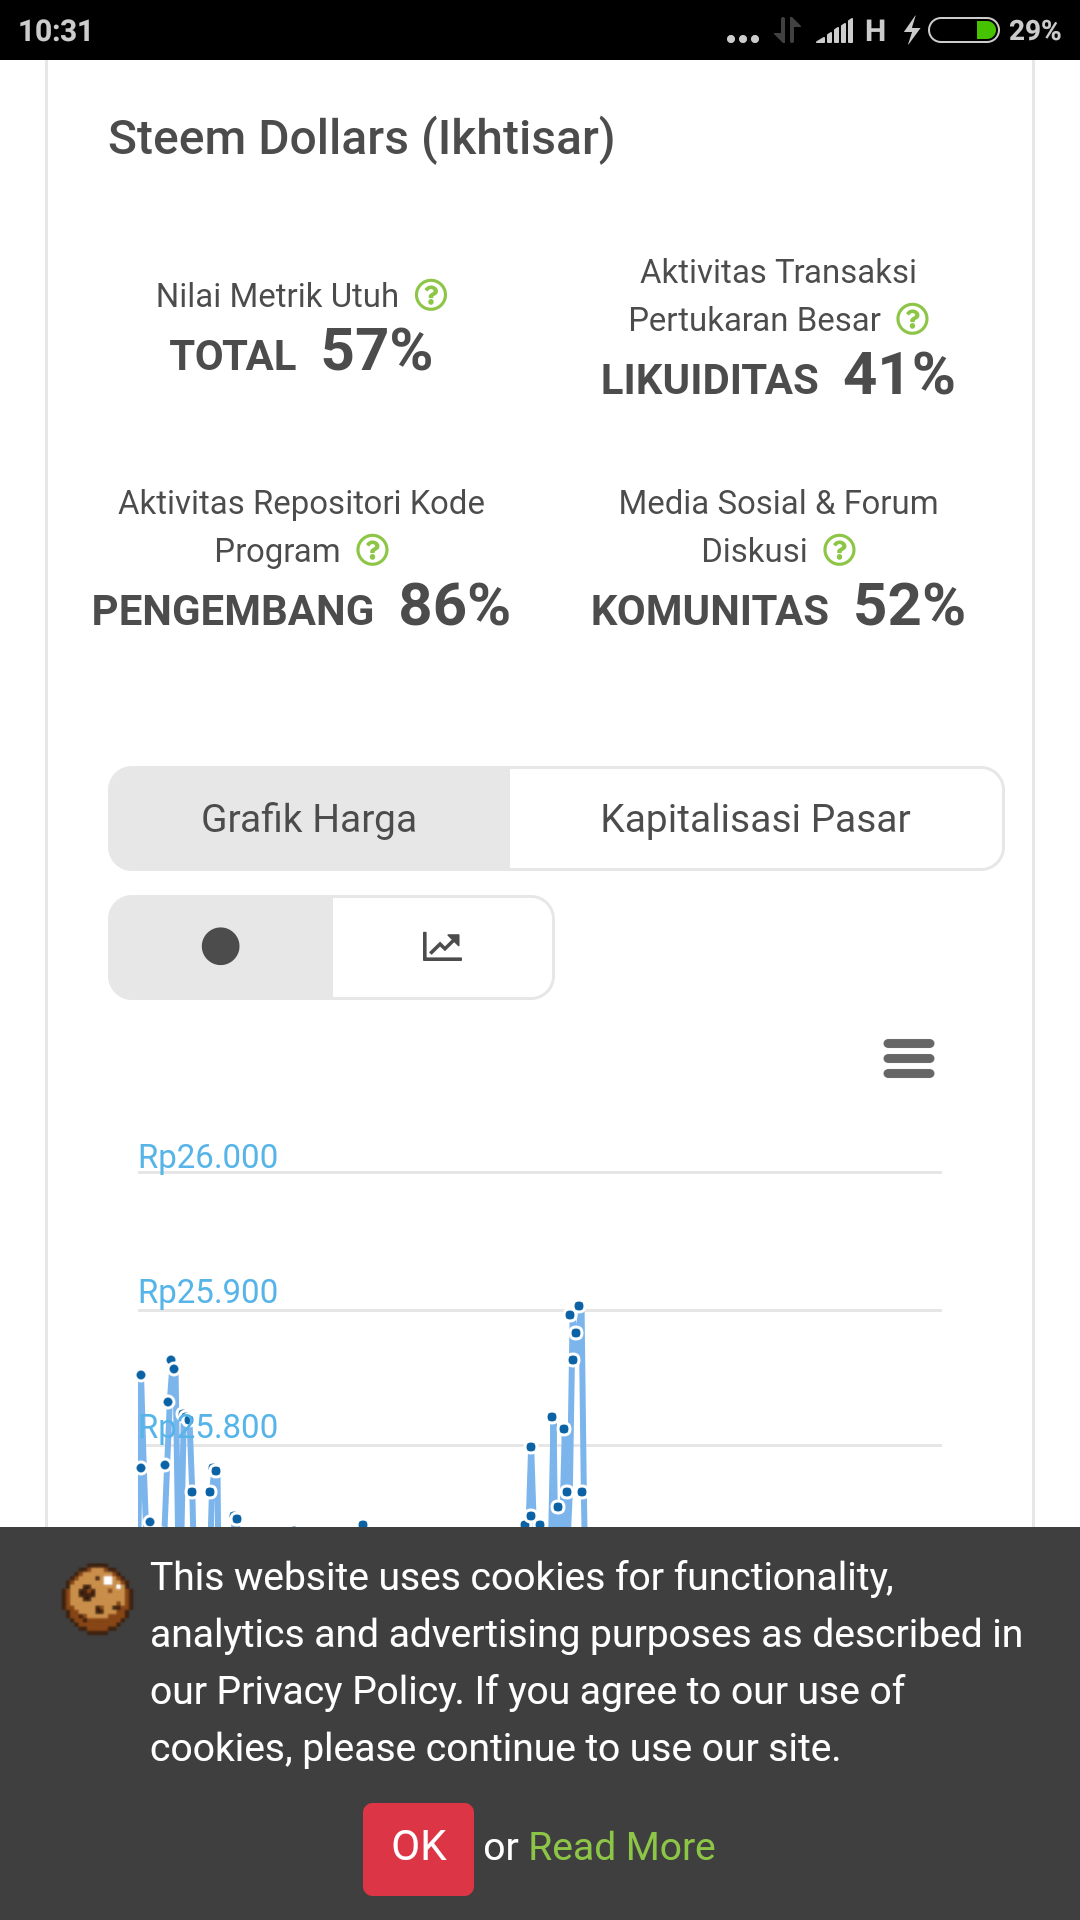1080x1920 pixels.
Task: Tap the signal strength icon in status bar
Action: coord(836,30)
